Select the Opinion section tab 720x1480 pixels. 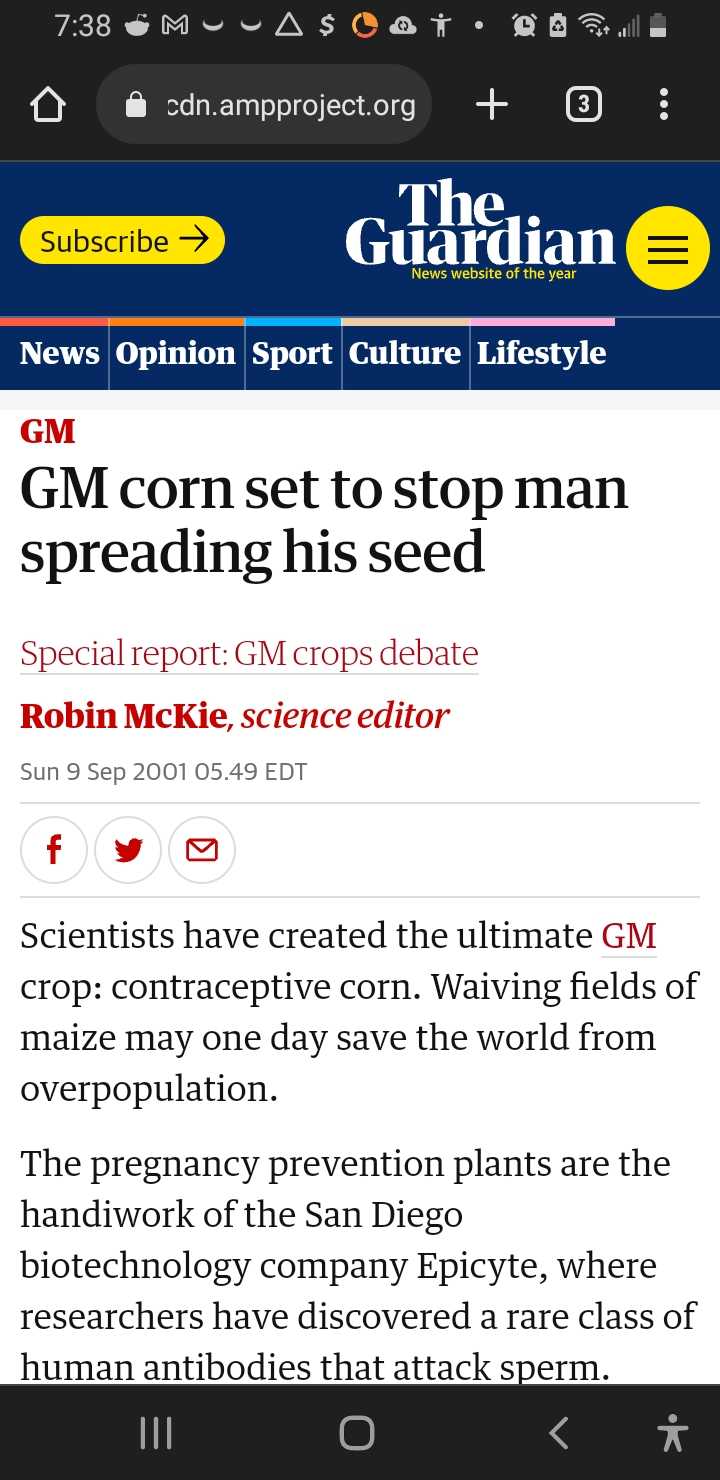coord(176,353)
